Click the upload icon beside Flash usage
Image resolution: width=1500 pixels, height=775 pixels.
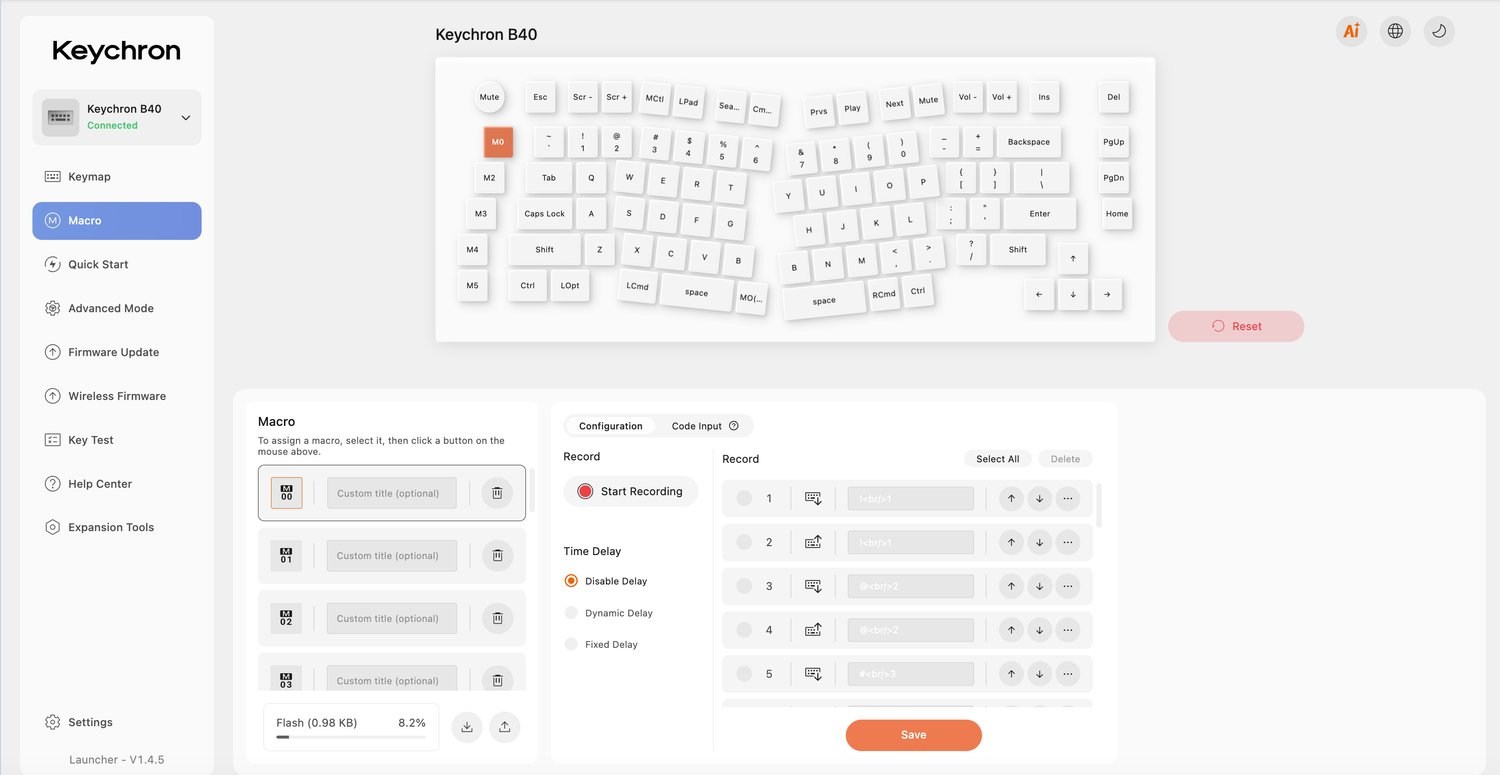click(x=505, y=727)
